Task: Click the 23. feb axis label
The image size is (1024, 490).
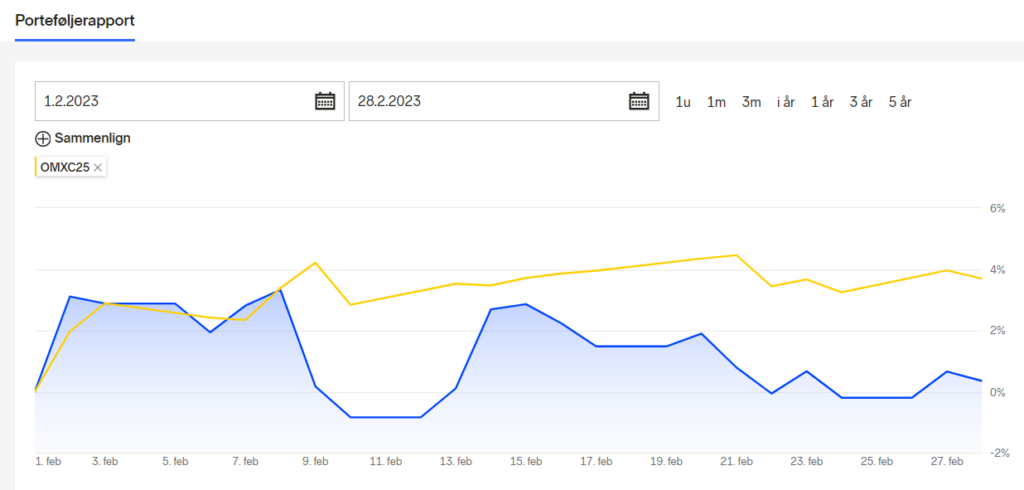Action: 807,461
